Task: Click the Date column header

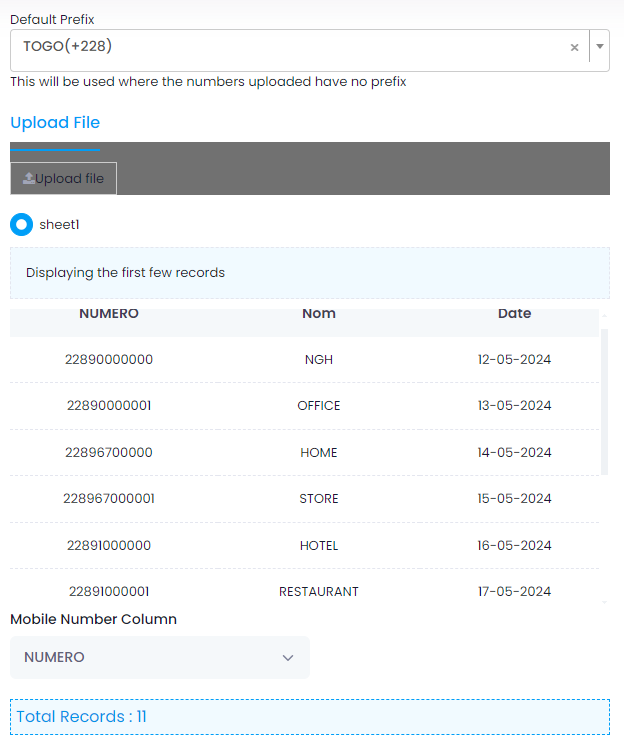Action: pyautogui.click(x=514, y=314)
